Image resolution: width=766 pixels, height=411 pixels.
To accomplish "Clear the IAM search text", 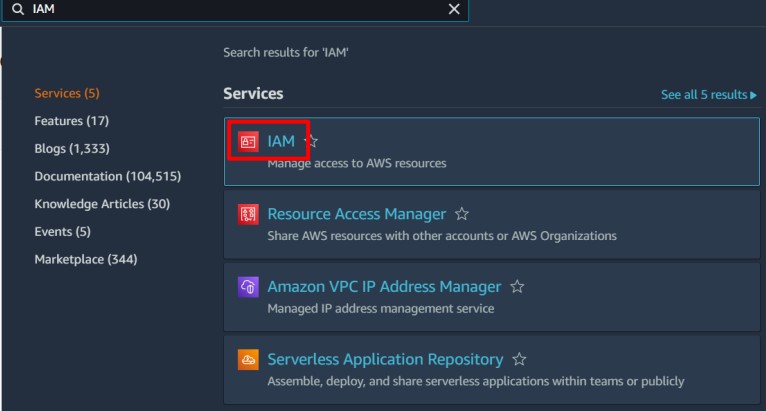I will 454,9.
